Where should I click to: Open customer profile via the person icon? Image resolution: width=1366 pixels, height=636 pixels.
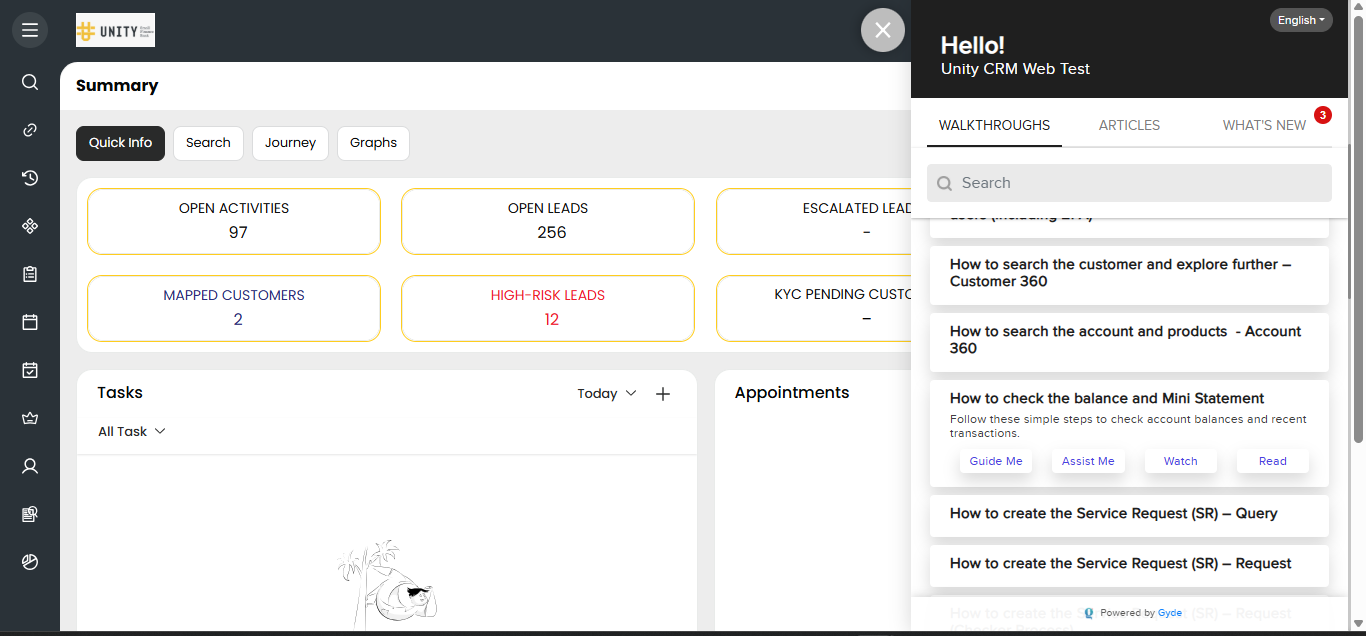point(29,465)
